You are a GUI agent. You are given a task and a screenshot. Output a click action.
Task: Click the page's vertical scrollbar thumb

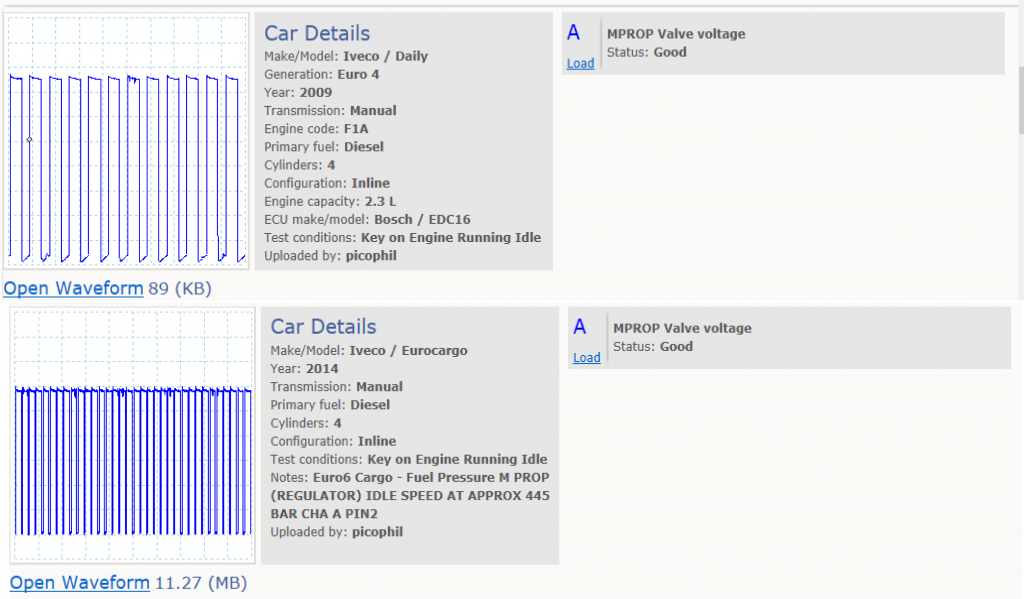point(1020,100)
